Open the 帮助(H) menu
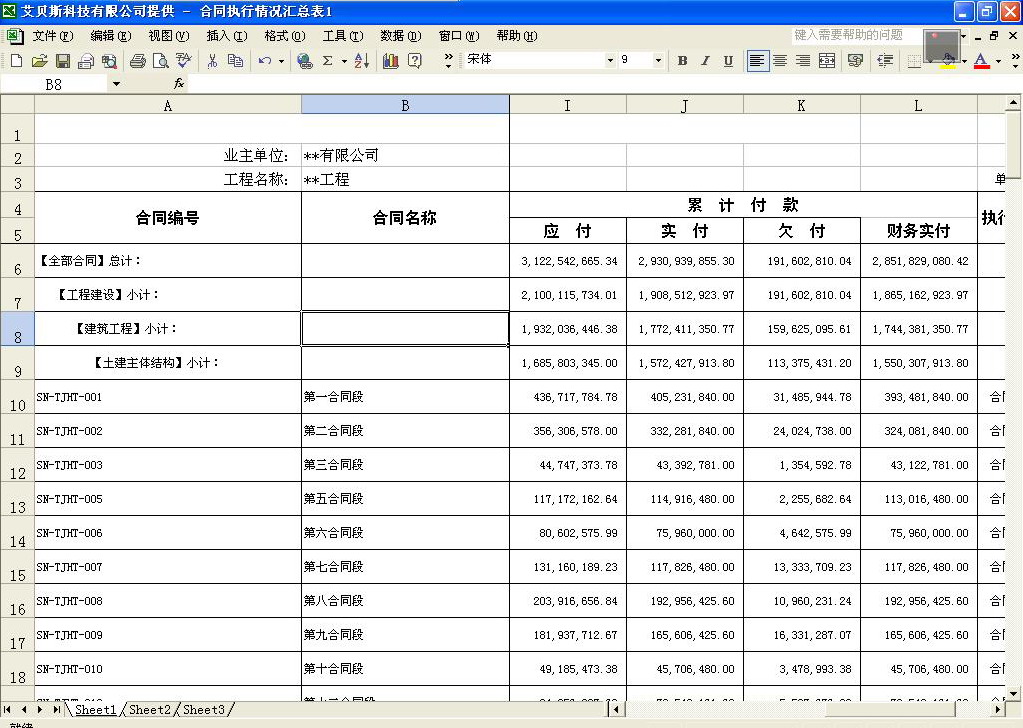The width and height of the screenshot is (1023, 728). [x=517, y=36]
